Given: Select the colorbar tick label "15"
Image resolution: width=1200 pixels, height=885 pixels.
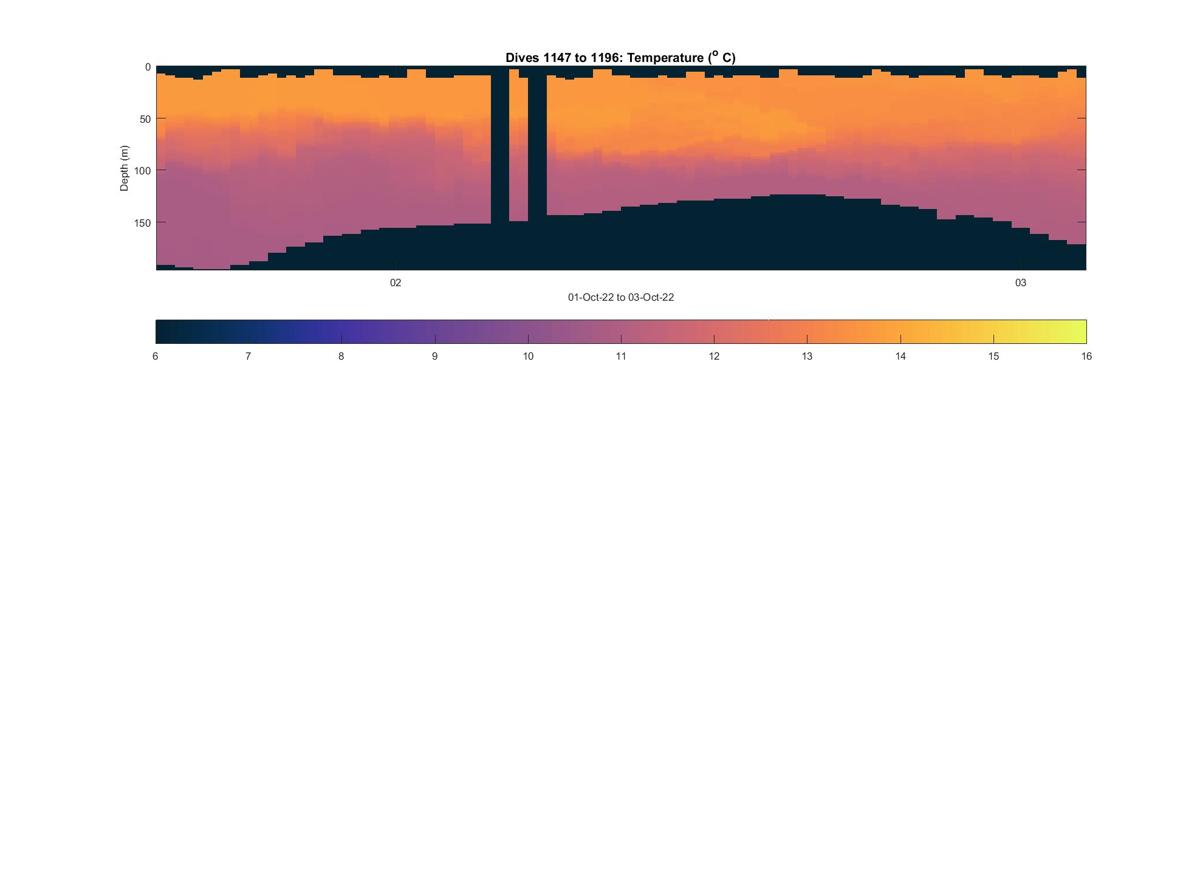Looking at the screenshot, I should pos(994,356).
